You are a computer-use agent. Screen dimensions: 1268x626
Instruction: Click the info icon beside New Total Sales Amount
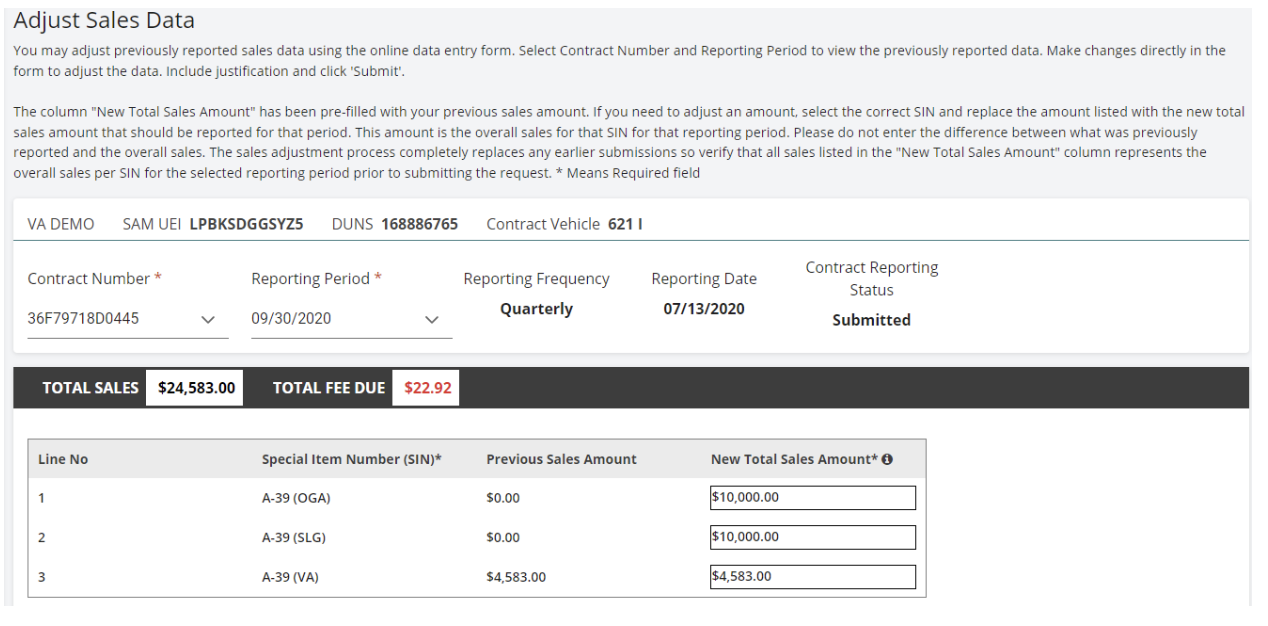[x=887, y=460]
